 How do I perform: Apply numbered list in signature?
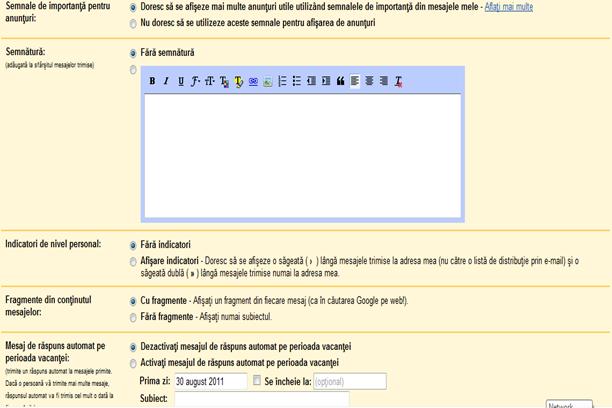click(282, 81)
